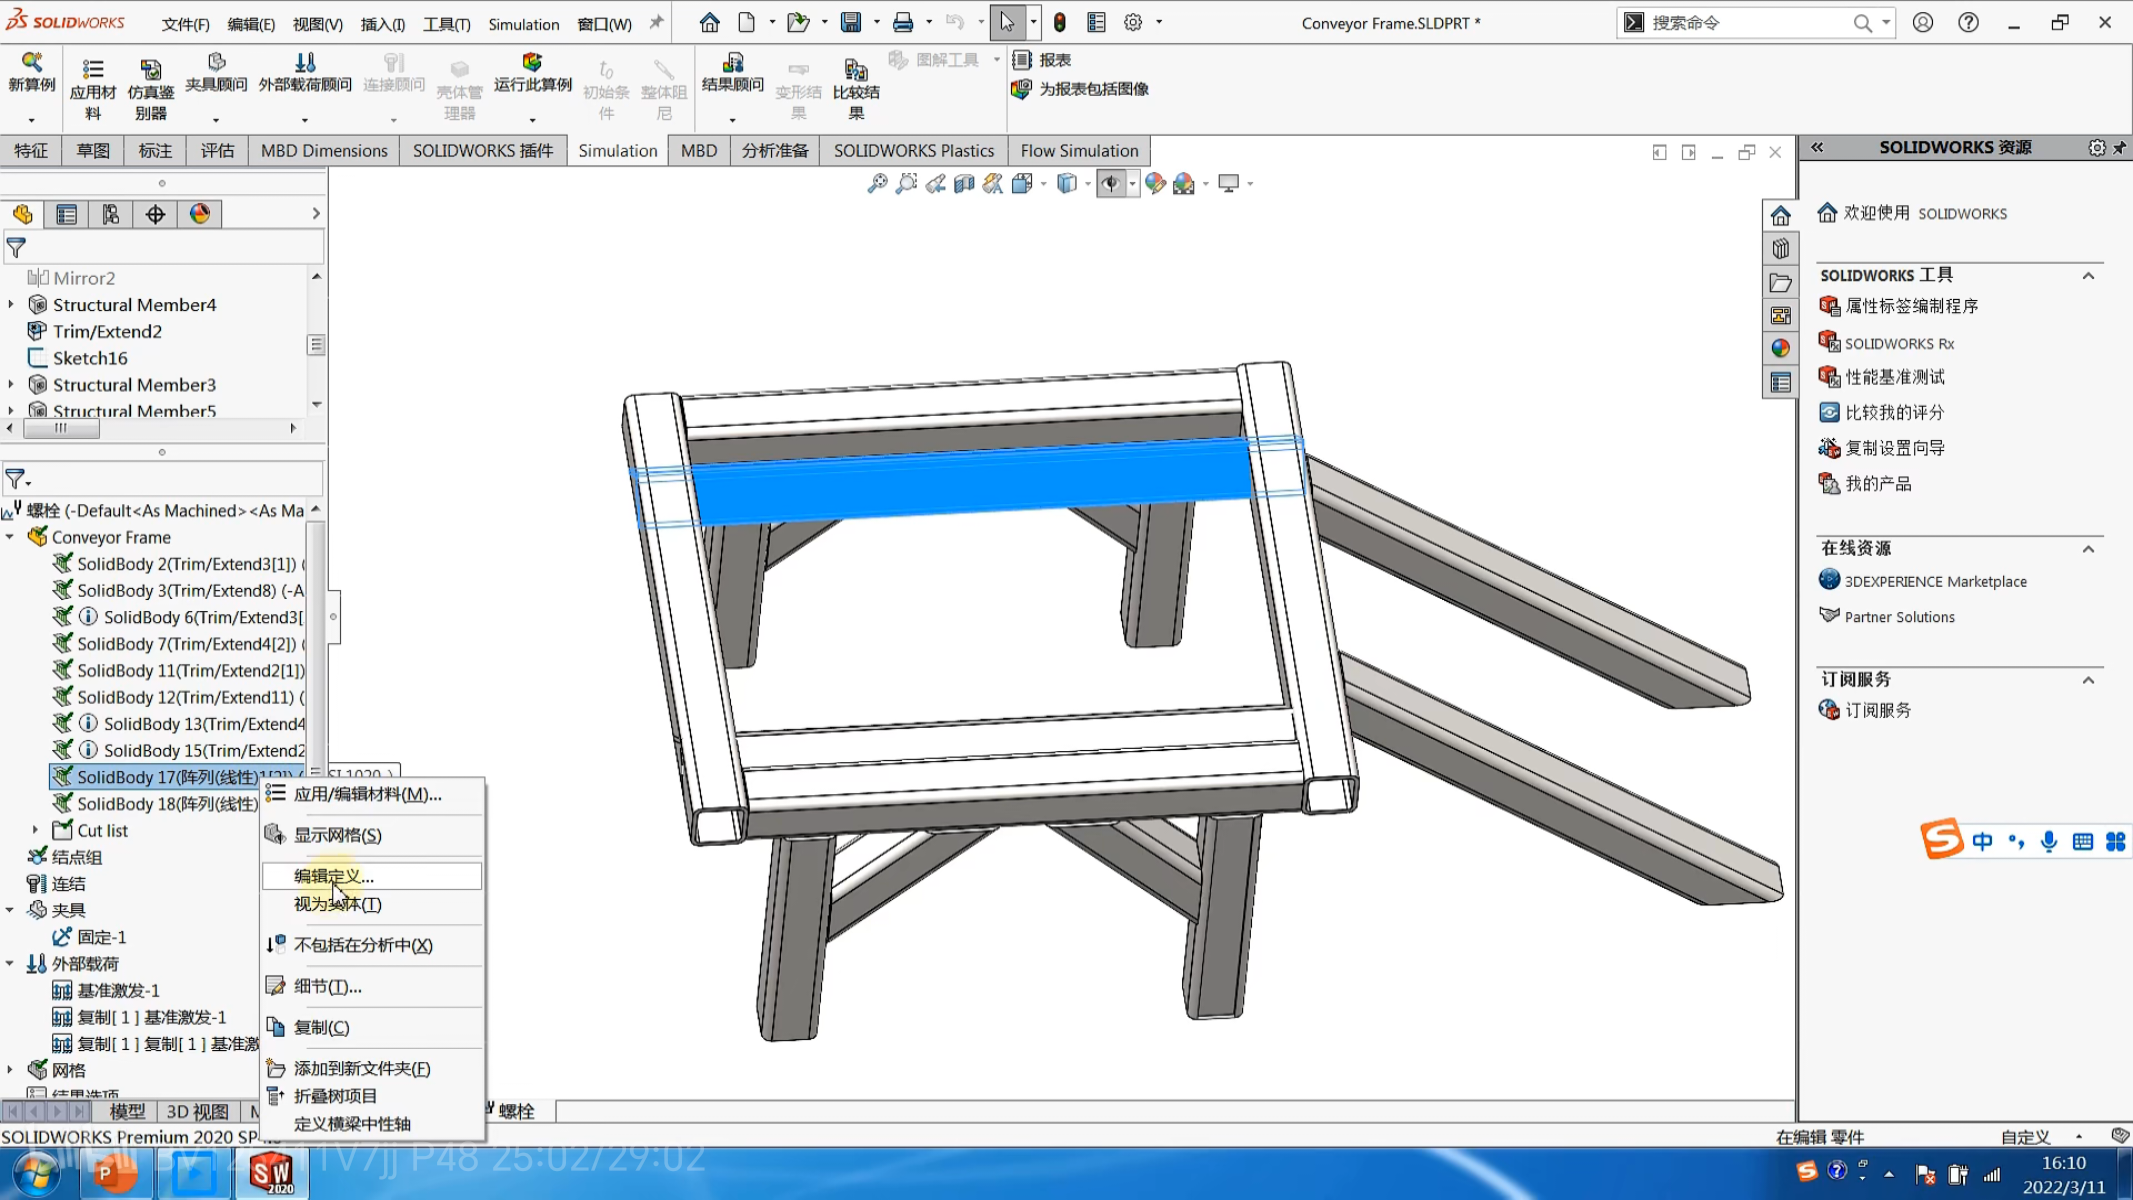Collapse the Online Resources section
This screenshot has width=2133, height=1200.
pos(2088,549)
